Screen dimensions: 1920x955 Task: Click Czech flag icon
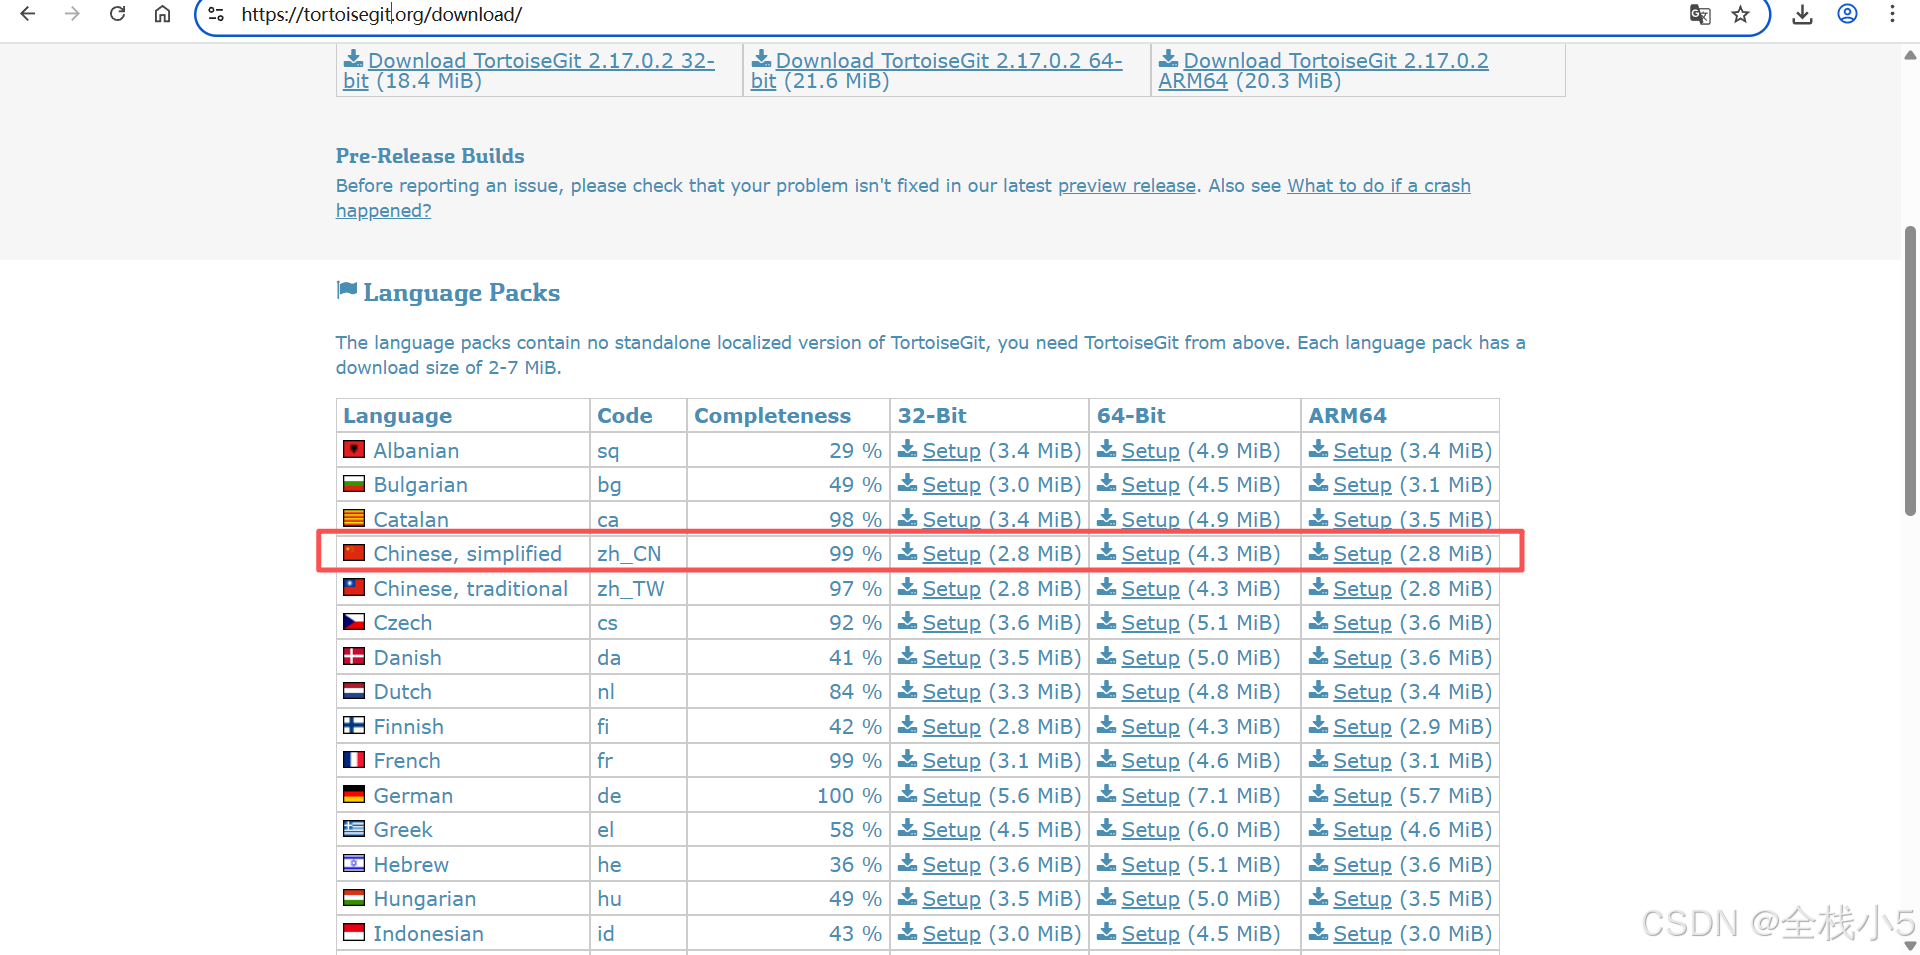point(354,621)
